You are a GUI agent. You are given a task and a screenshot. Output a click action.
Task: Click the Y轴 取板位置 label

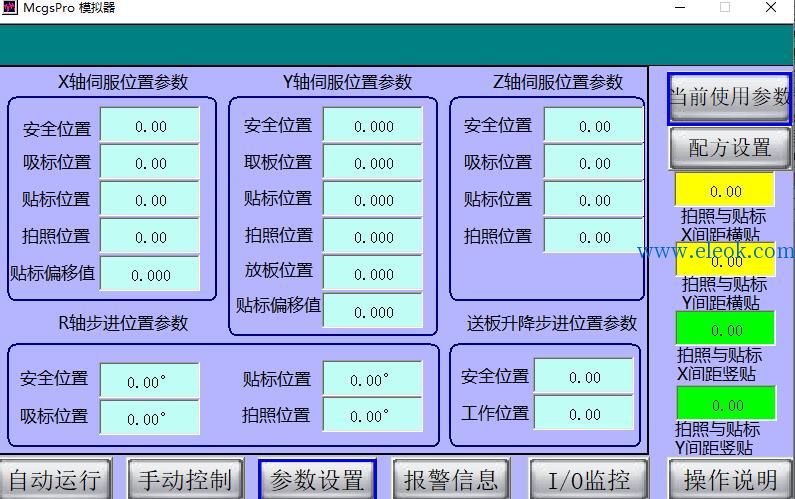(278, 162)
